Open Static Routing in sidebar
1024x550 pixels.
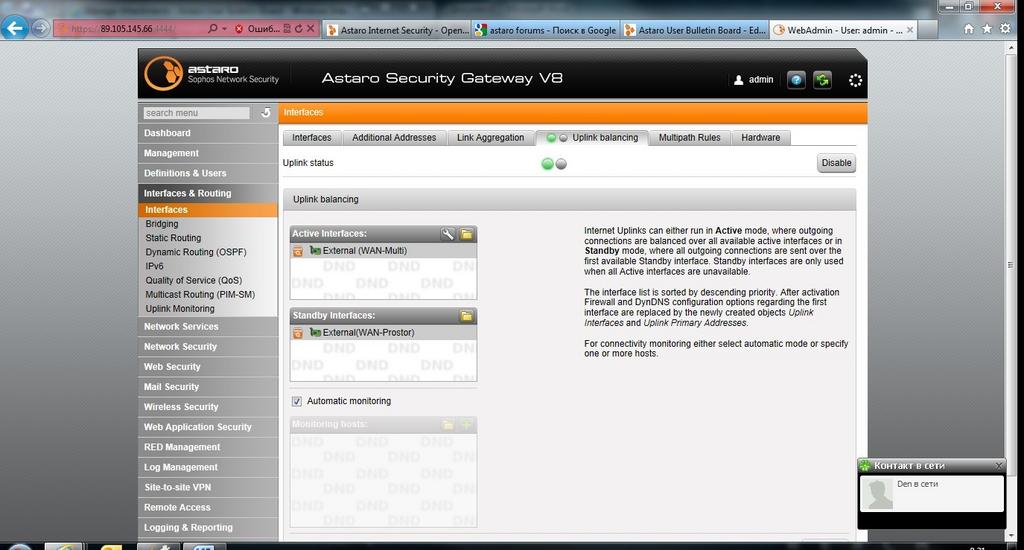coord(173,238)
